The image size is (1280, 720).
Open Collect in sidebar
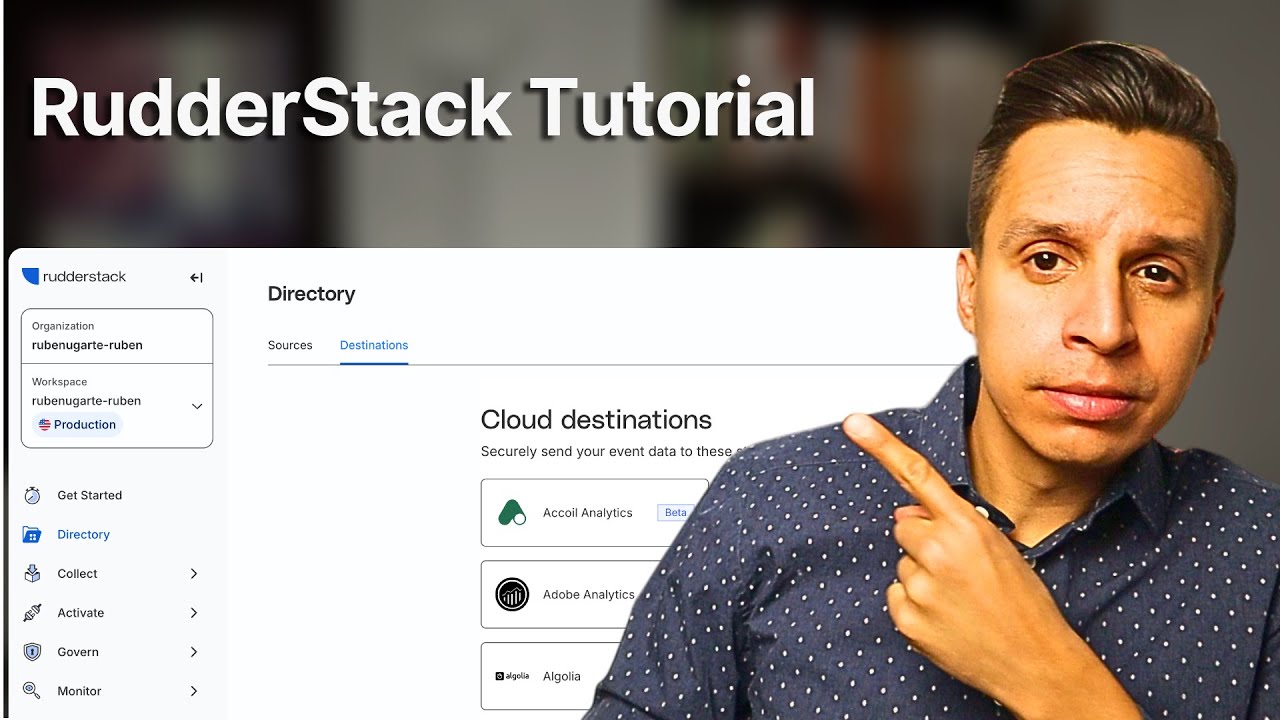(x=77, y=574)
